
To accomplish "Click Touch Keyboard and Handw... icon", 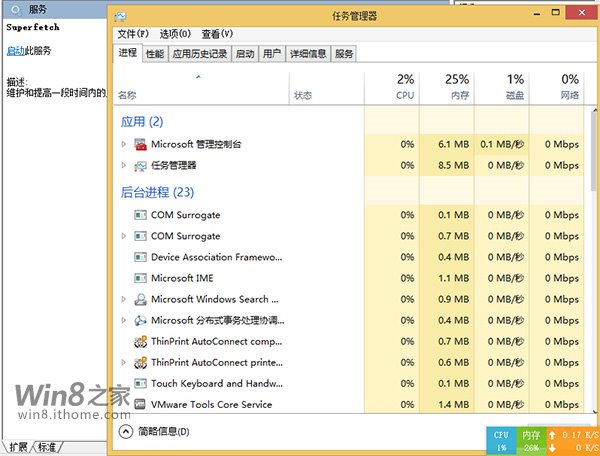I will point(140,383).
